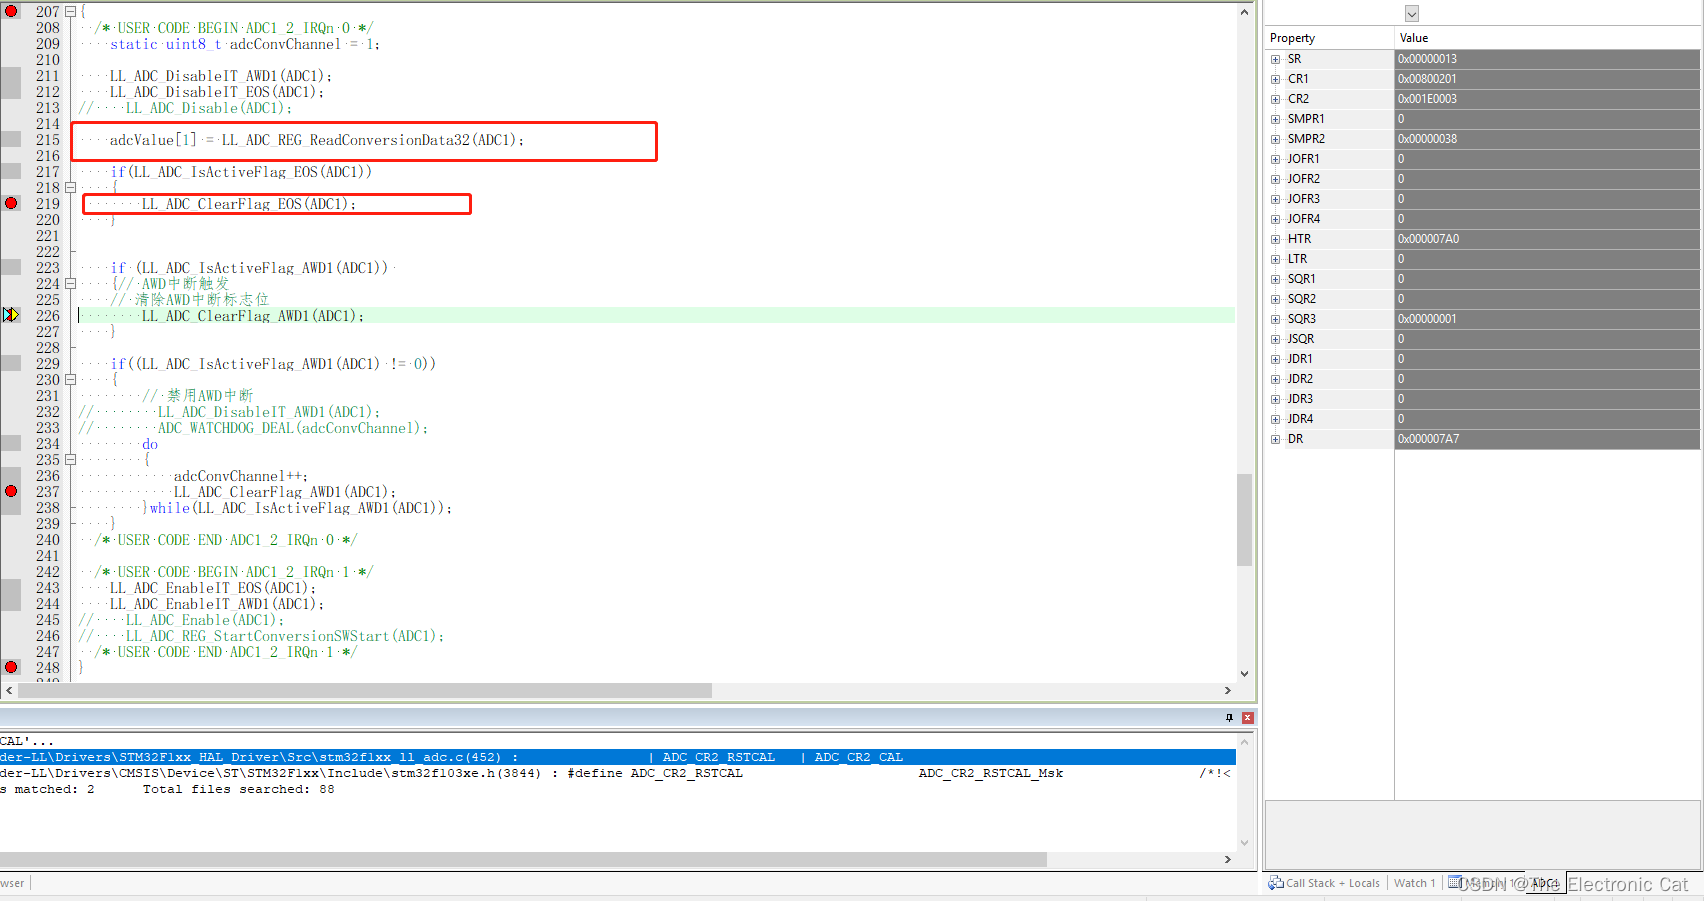This screenshot has width=1704, height=901.
Task: Expand the JOFR4 register
Action: 1275,219
